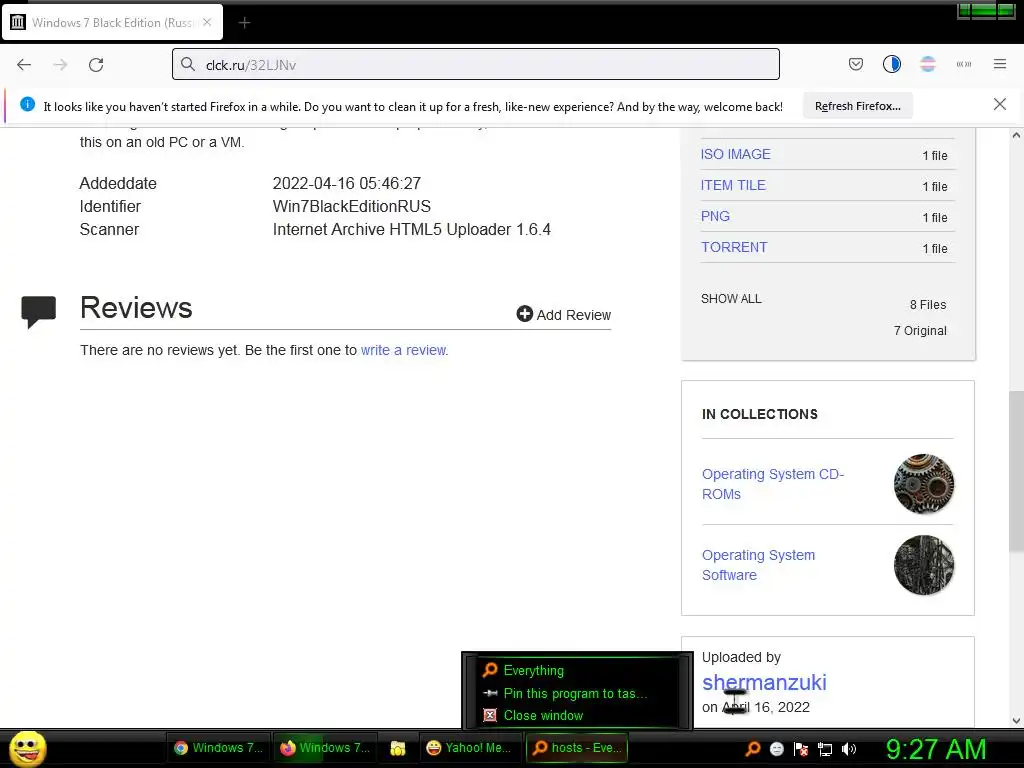Open the ISO IMAGE download link
The image size is (1024, 768).
735,154
